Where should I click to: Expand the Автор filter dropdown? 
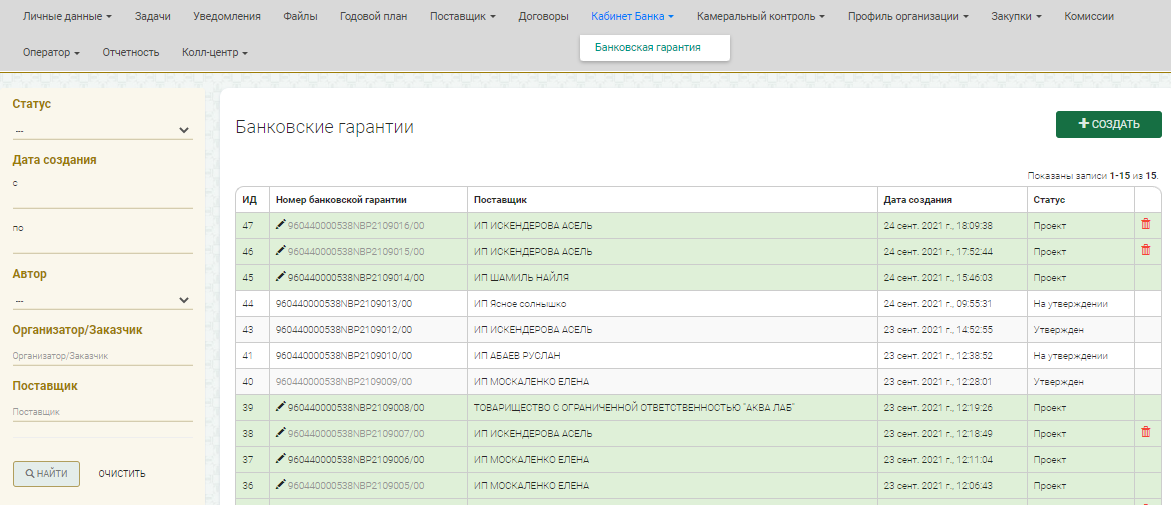pos(102,300)
